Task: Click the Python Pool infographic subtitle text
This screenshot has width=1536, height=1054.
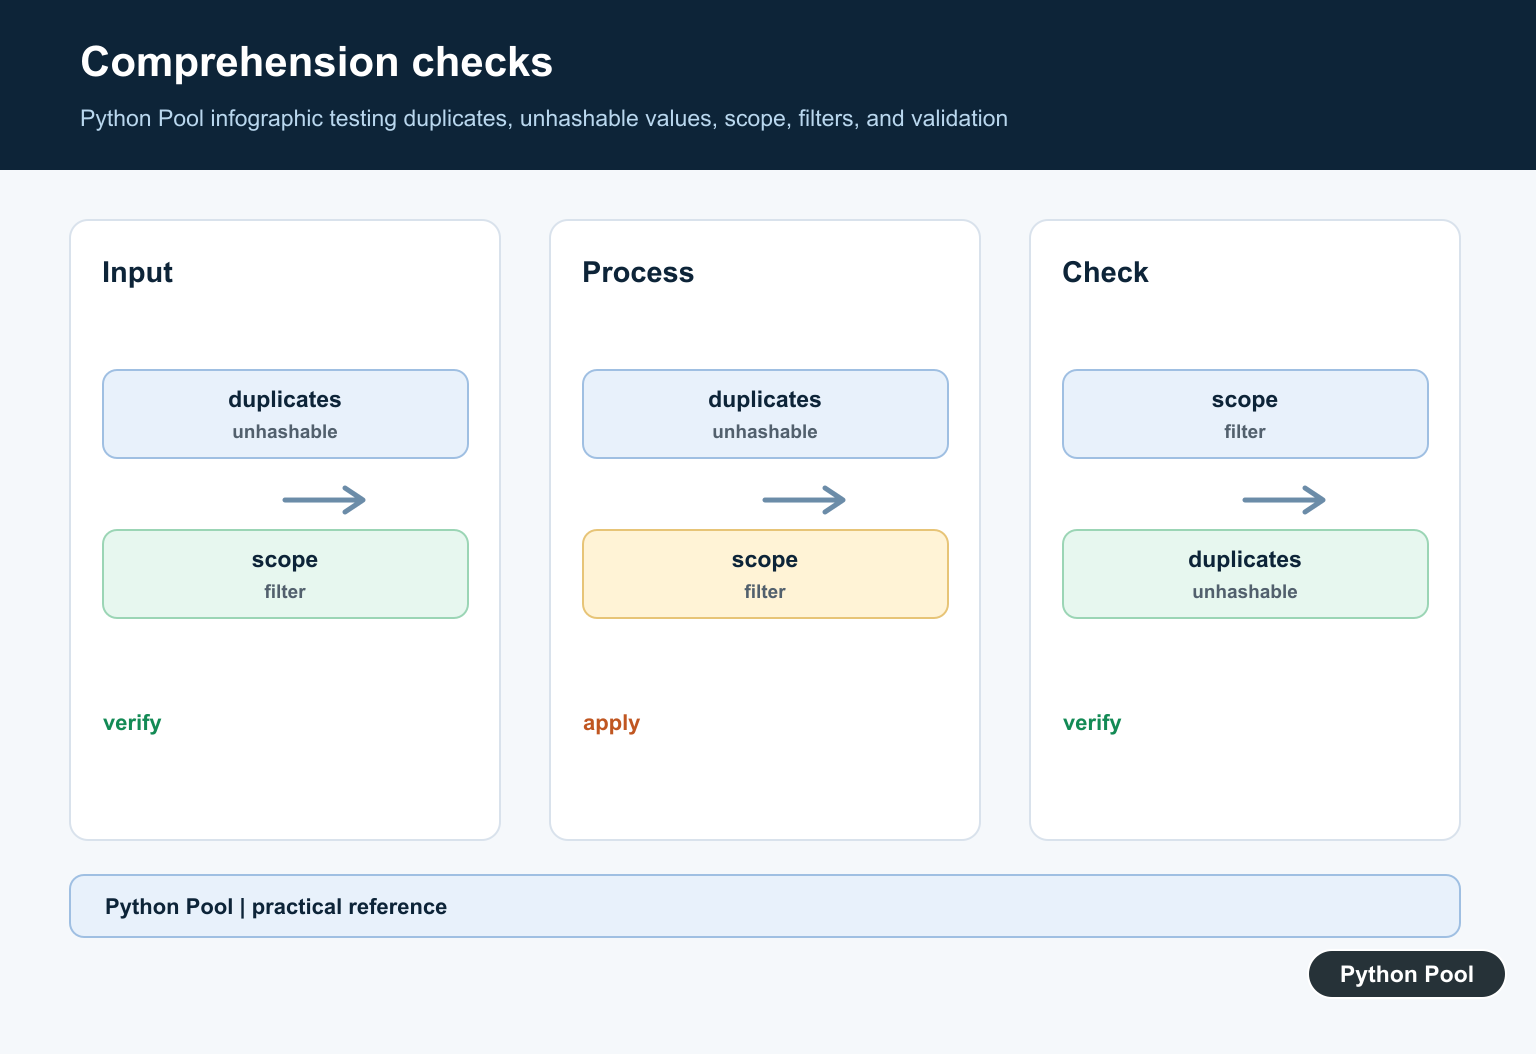Action: click(544, 118)
